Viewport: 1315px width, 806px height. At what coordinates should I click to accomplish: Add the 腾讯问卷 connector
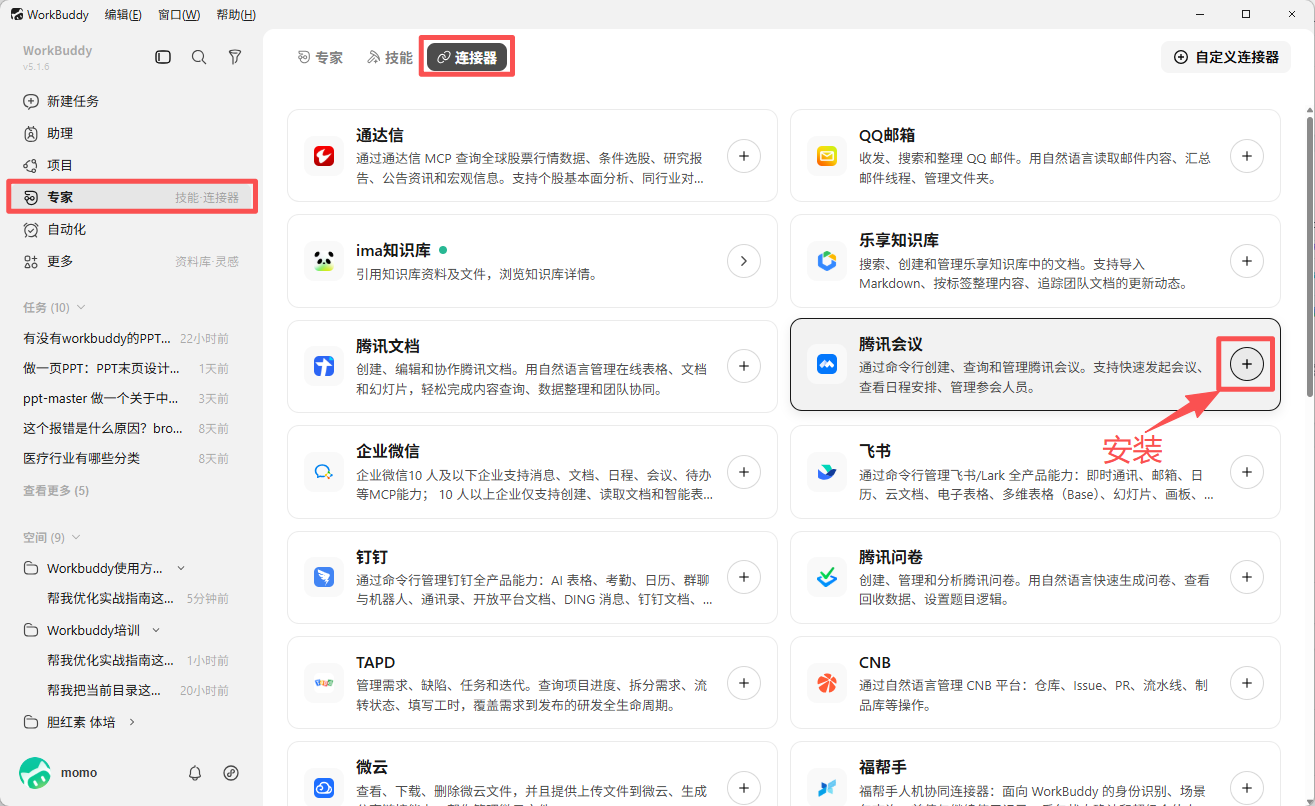point(1246,577)
